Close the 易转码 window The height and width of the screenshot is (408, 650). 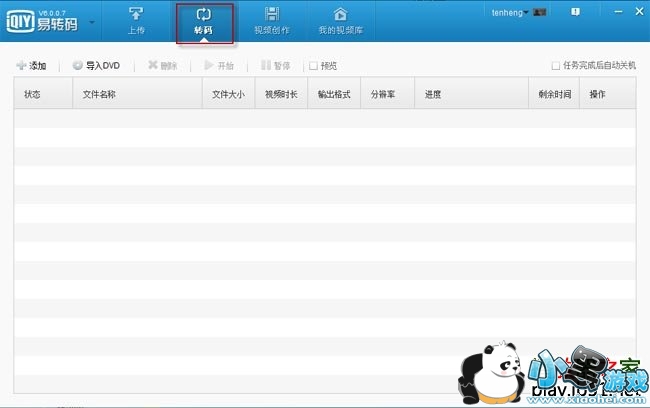click(639, 12)
